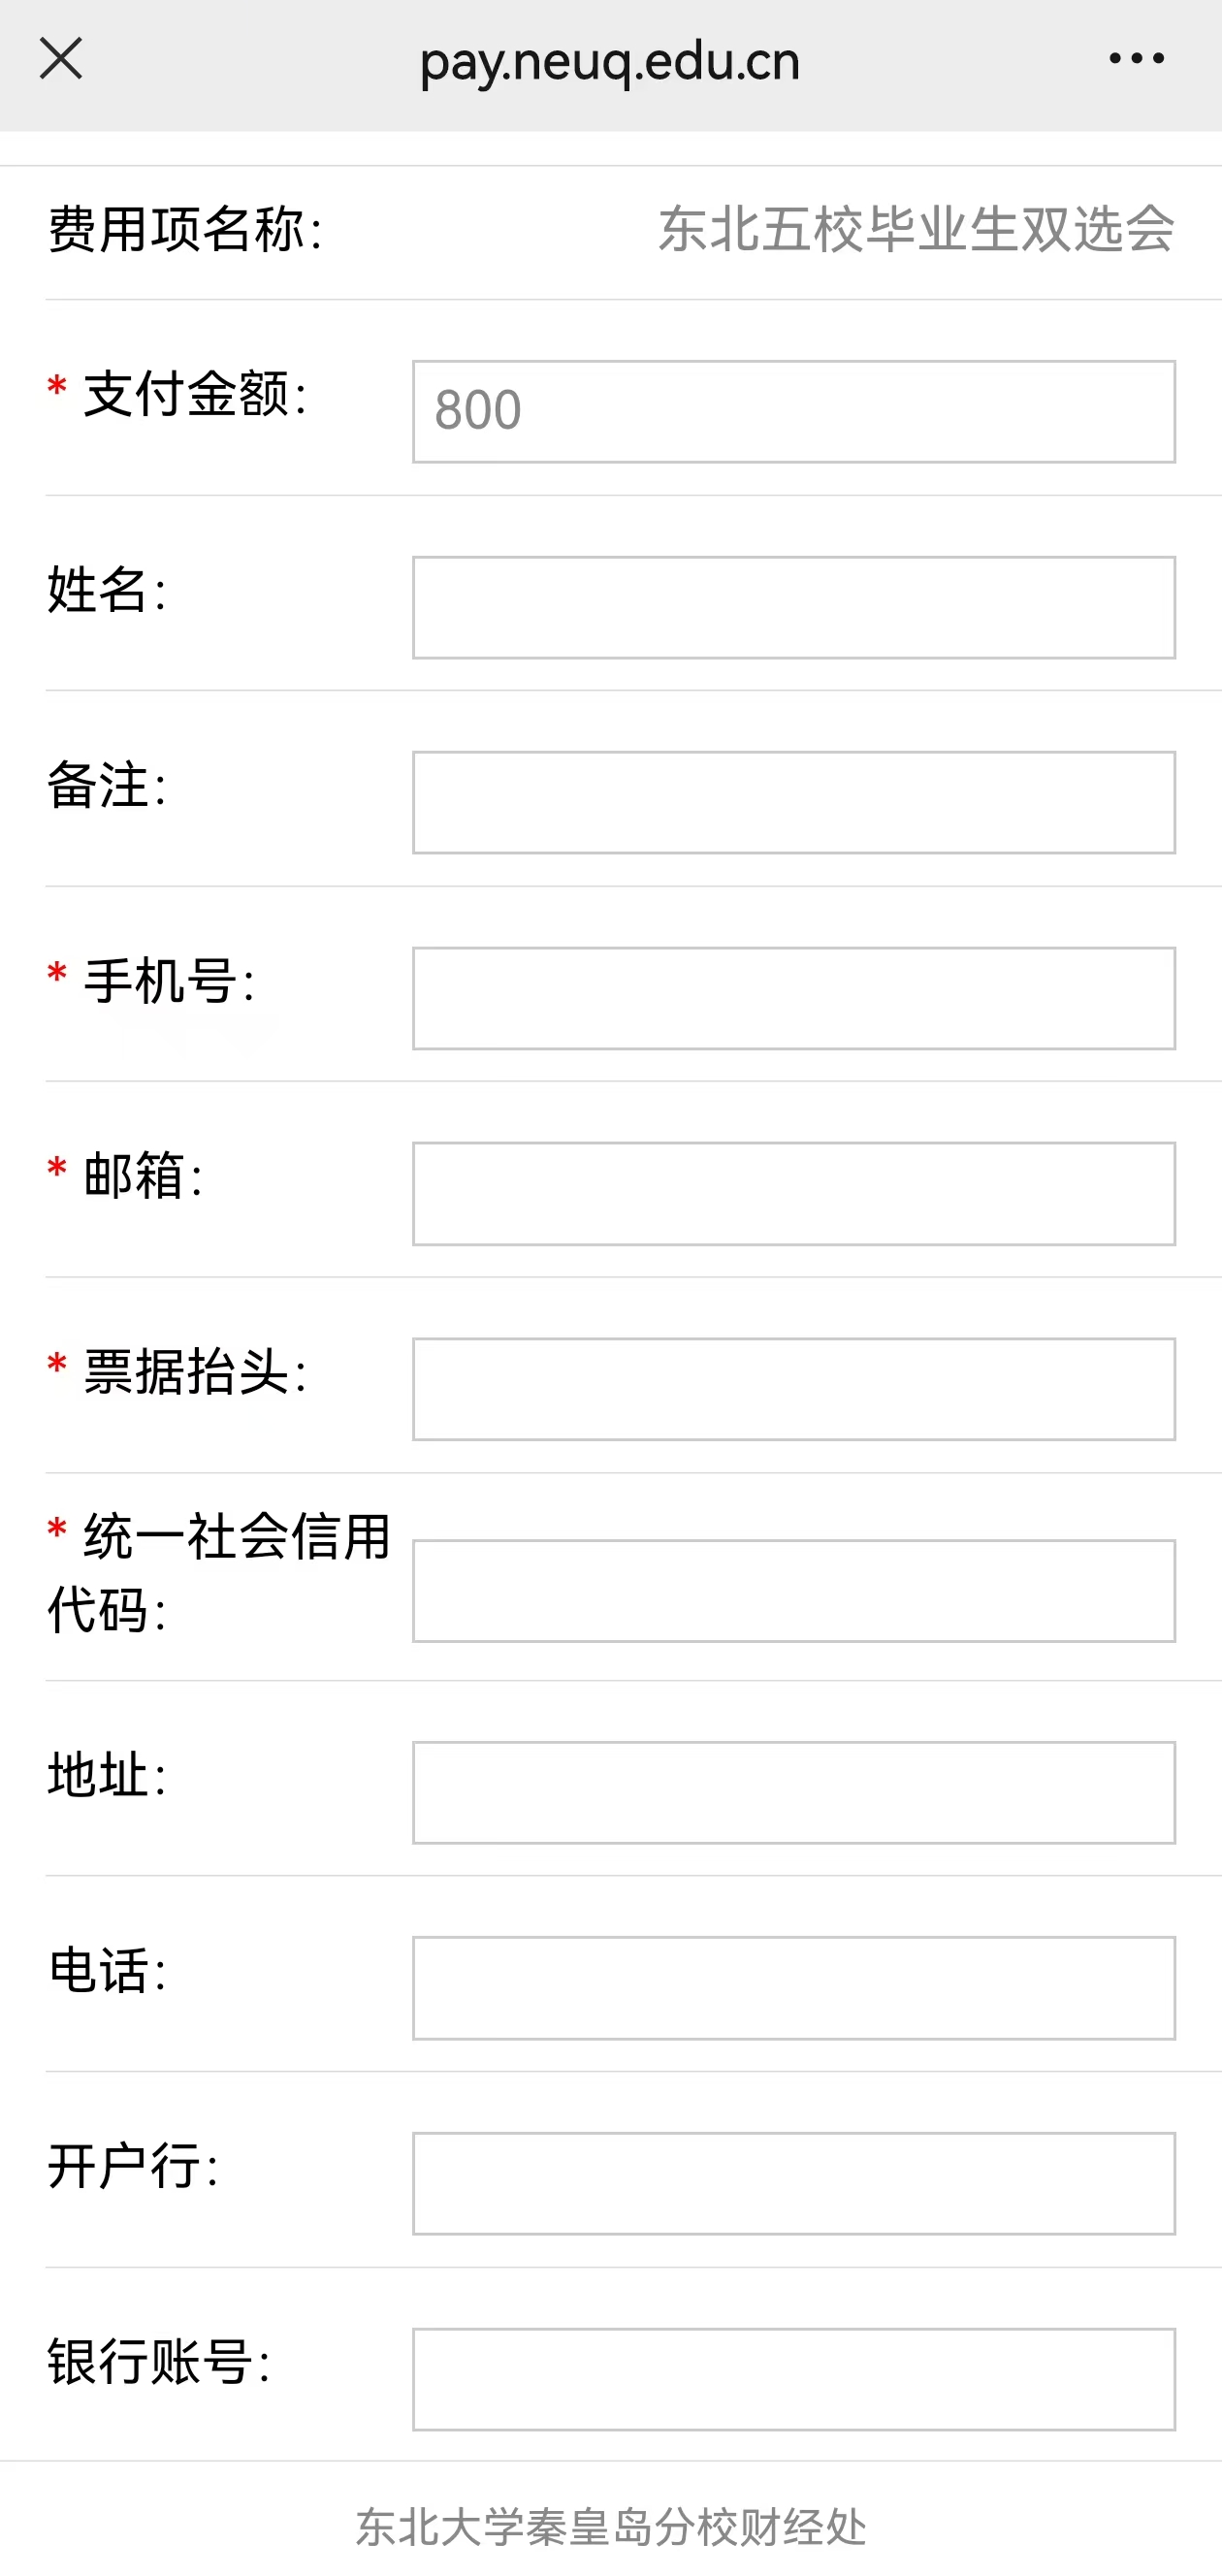Open the three-dot more options menu
Image resolution: width=1222 pixels, height=2576 pixels.
coord(1136,59)
